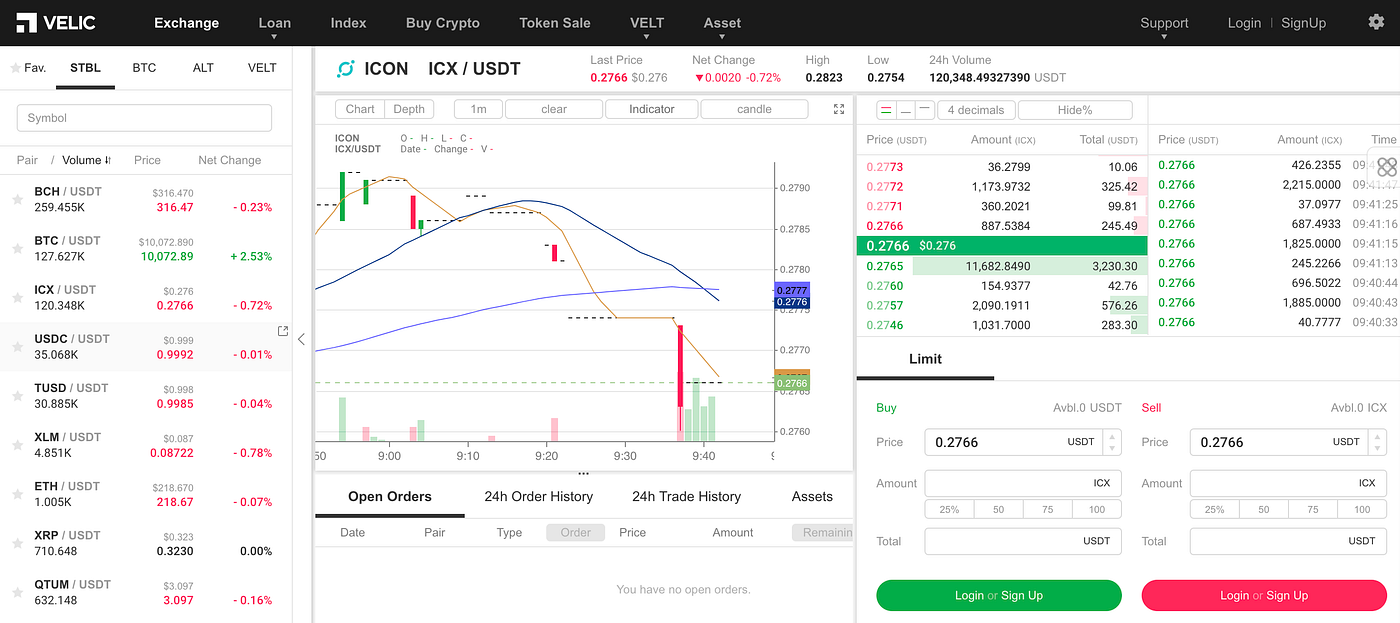Select the BTC market tab
The height and width of the screenshot is (623, 1400).
point(144,68)
